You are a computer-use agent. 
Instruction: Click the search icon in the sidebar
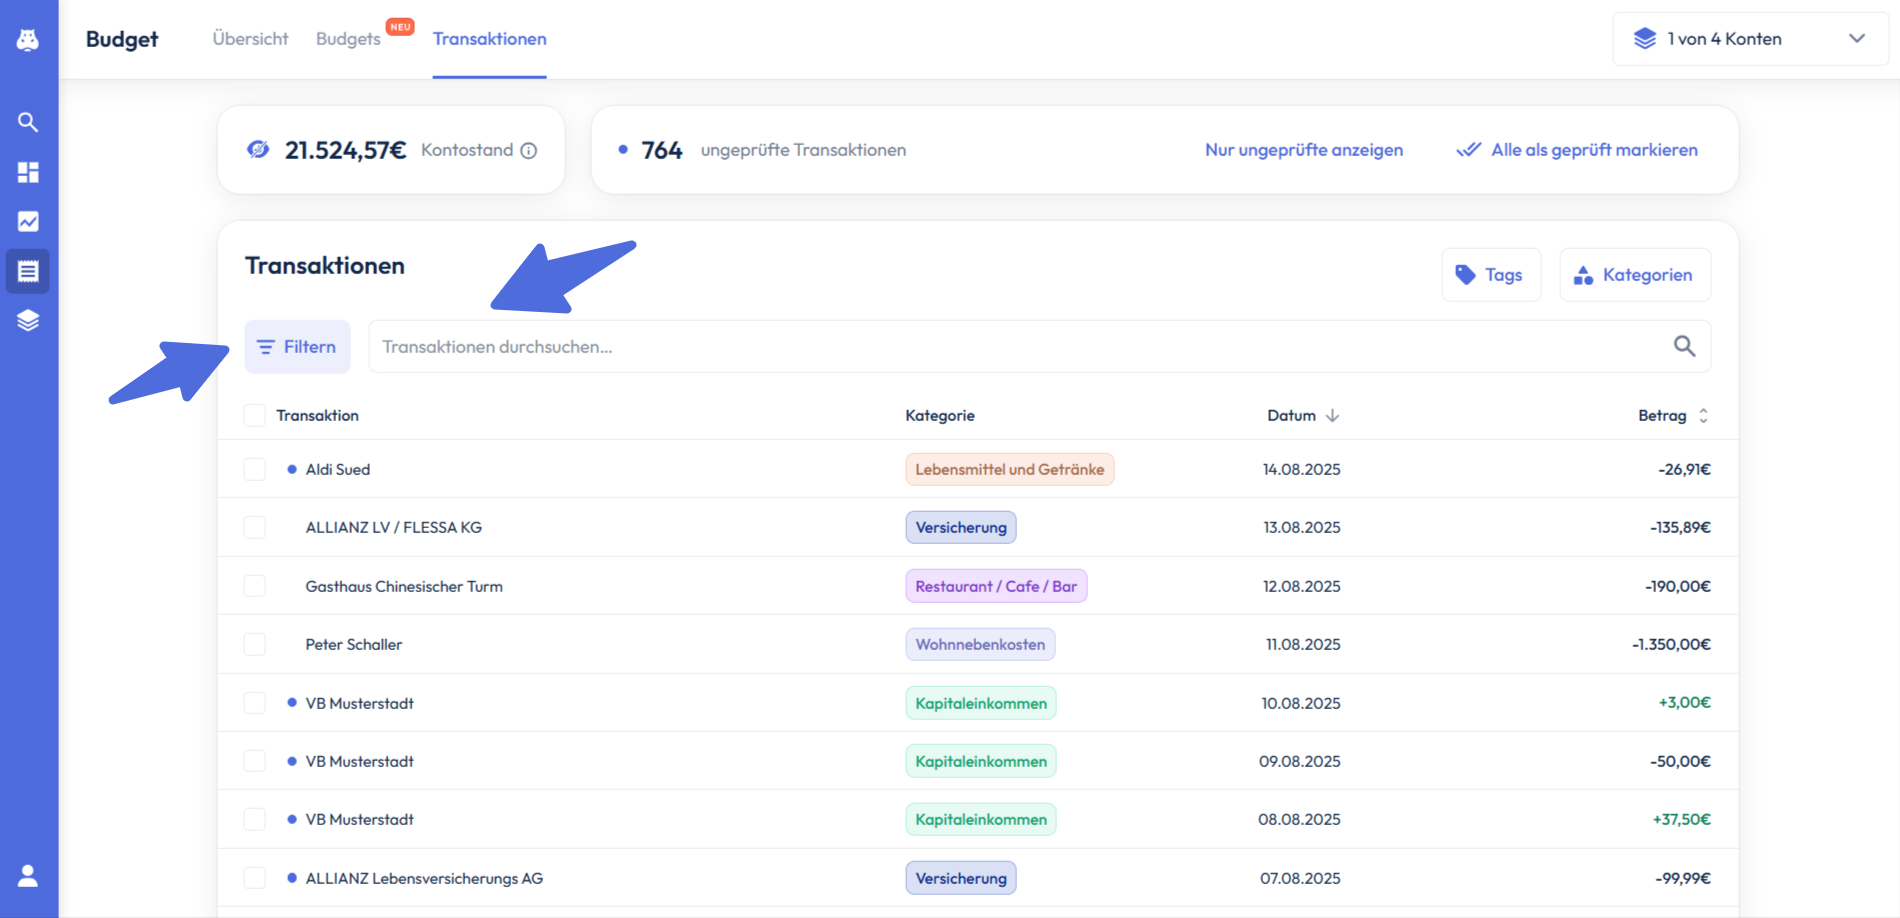28,122
